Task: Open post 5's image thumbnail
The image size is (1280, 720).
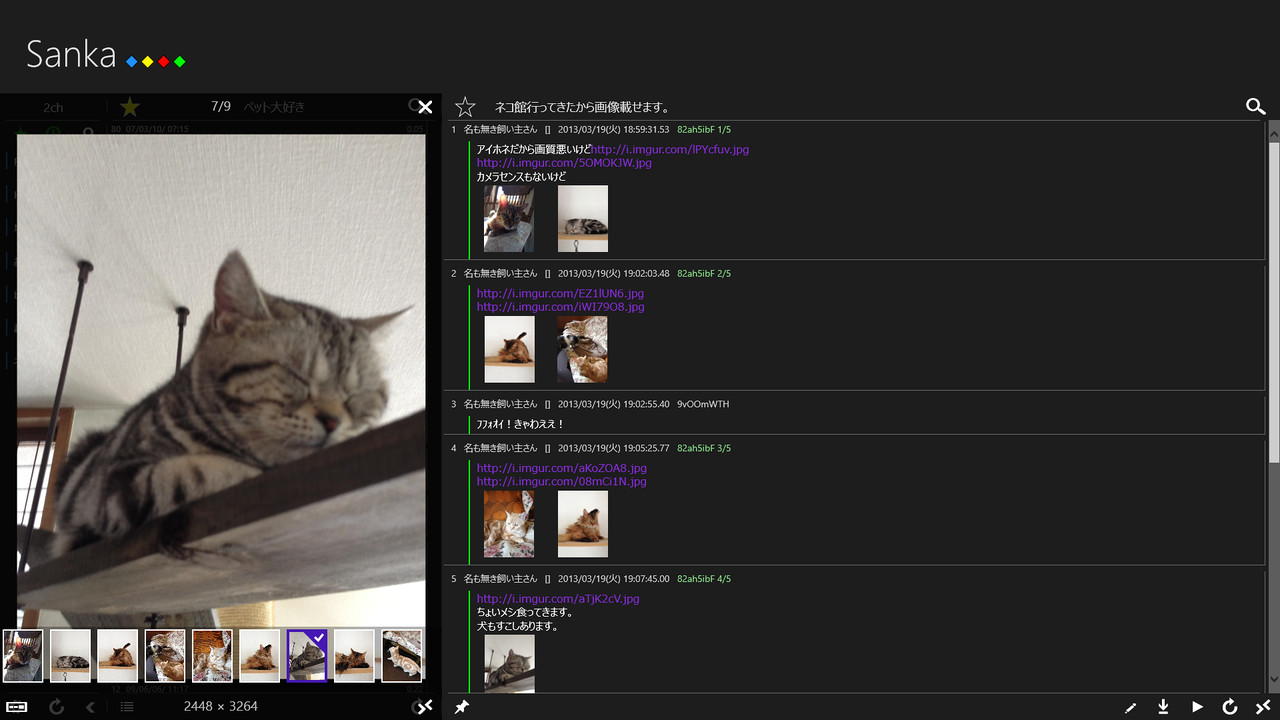Action: pyautogui.click(x=509, y=663)
